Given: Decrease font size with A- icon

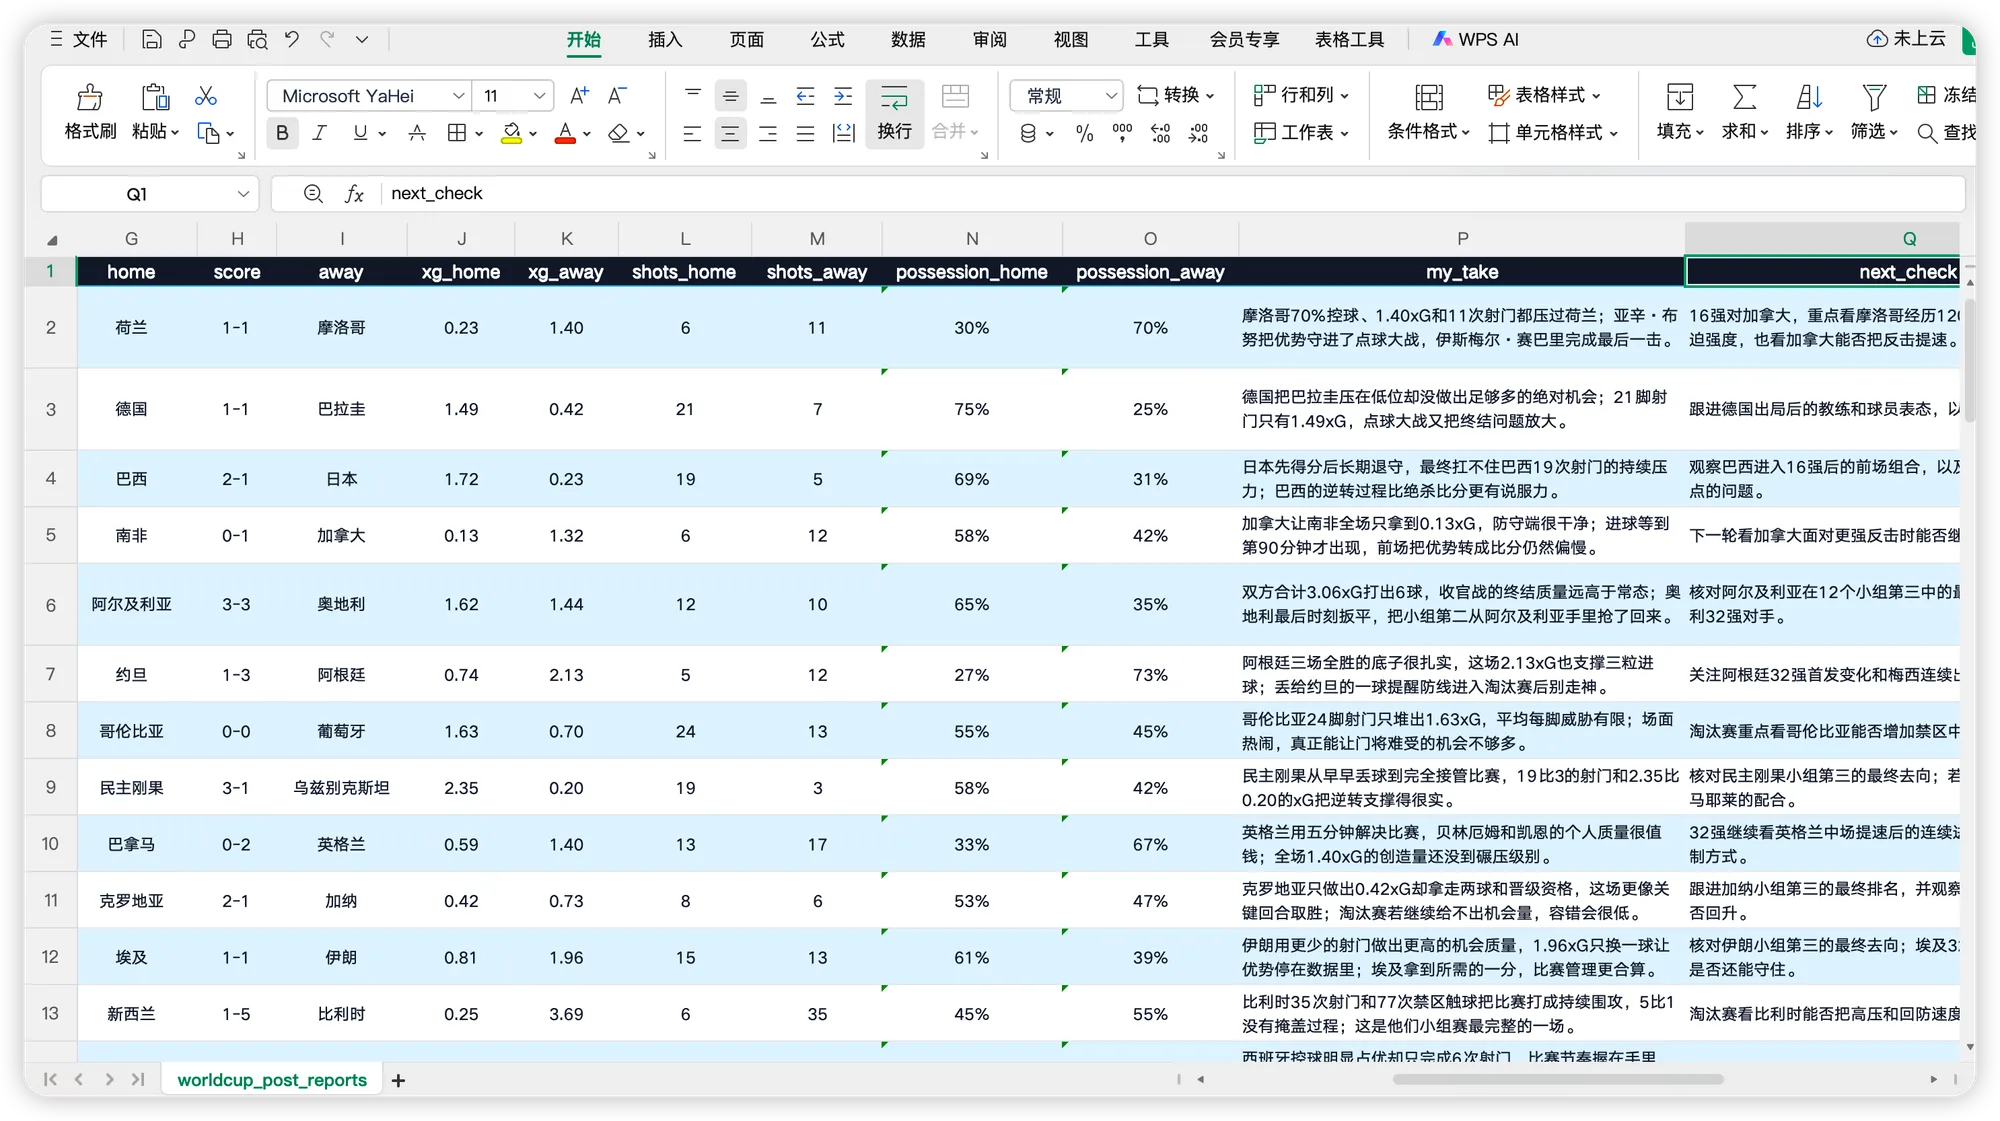Looking at the screenshot, I should [x=617, y=95].
